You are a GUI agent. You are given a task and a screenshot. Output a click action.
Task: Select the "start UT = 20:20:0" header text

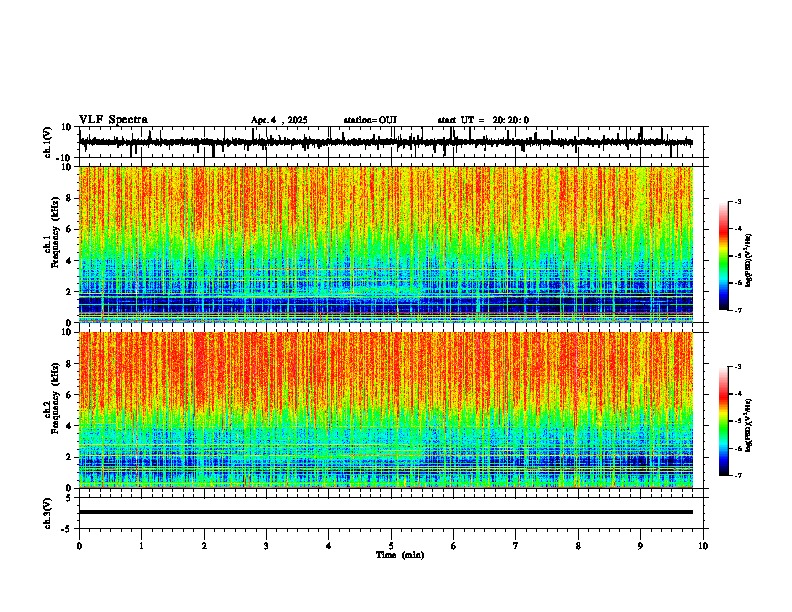coord(483,120)
